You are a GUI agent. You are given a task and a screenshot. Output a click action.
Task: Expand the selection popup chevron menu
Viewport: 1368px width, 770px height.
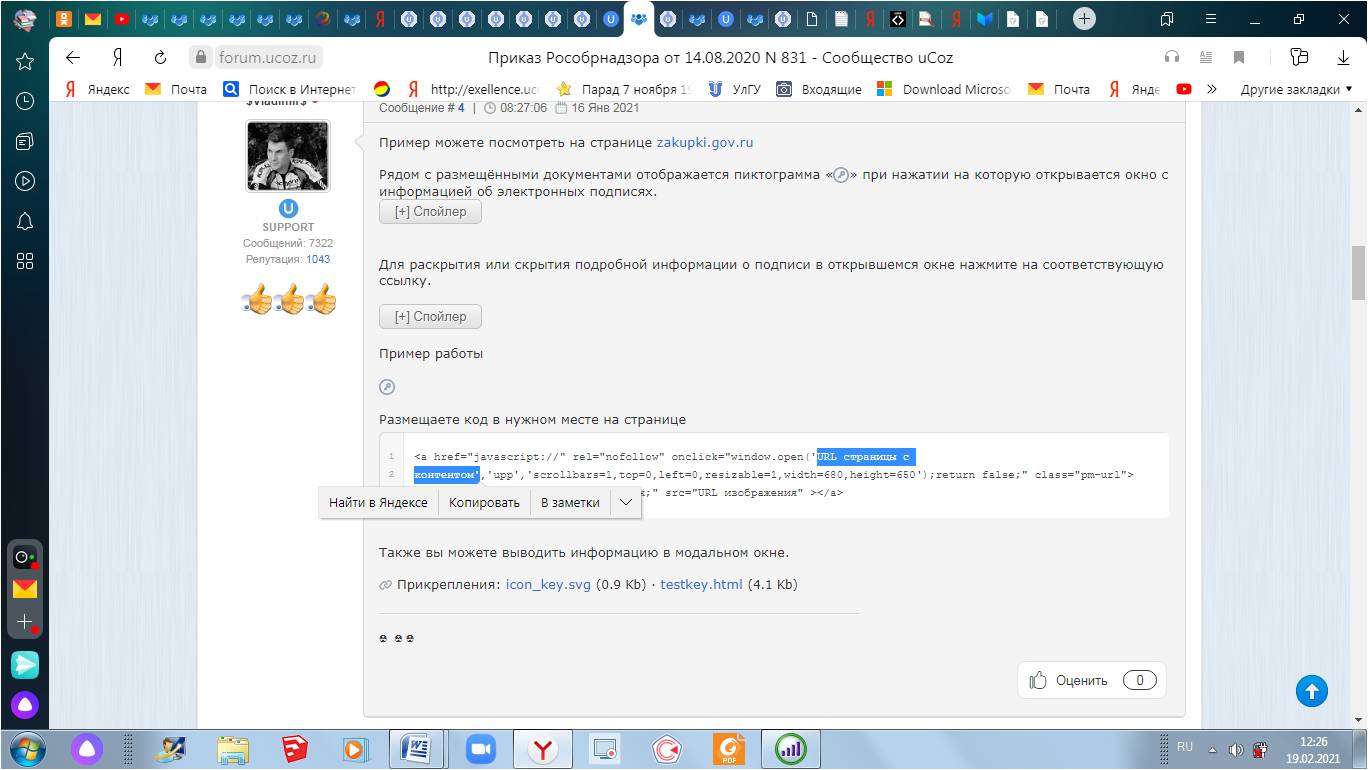[625, 503]
